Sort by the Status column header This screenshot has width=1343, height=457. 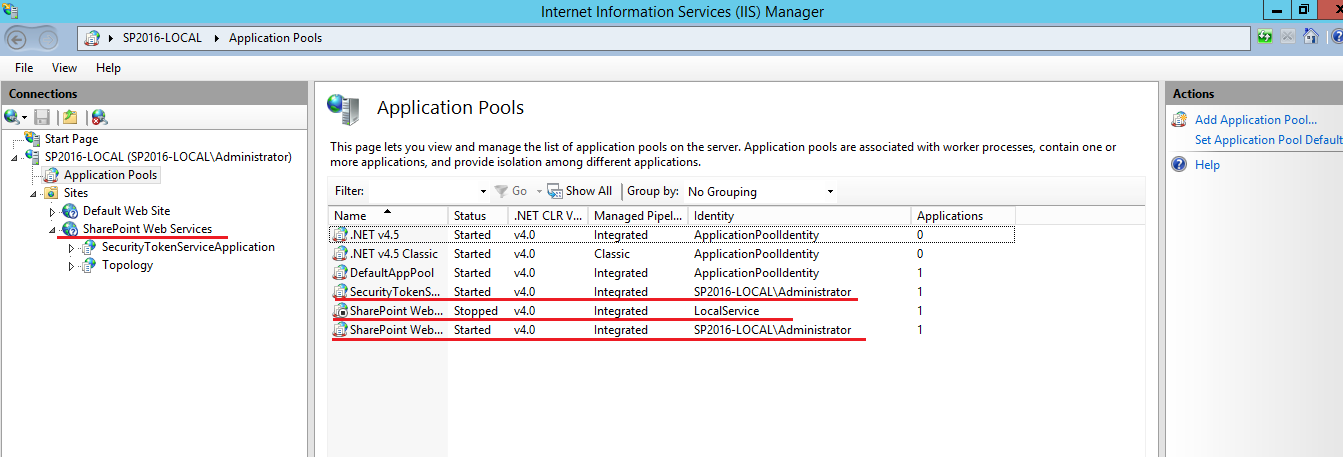tap(479, 216)
